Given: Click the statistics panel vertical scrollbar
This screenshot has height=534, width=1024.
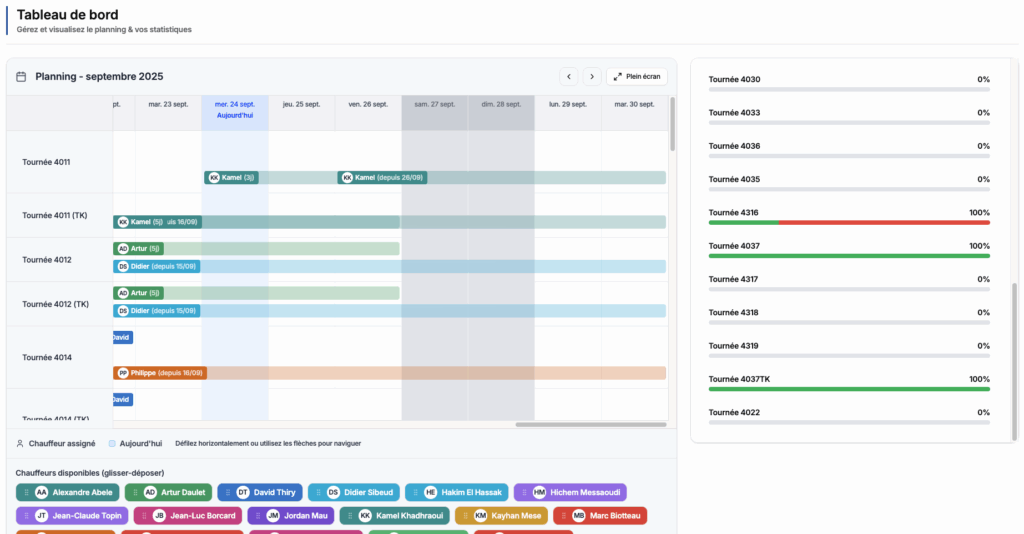Looking at the screenshot, I should (x=1014, y=360).
